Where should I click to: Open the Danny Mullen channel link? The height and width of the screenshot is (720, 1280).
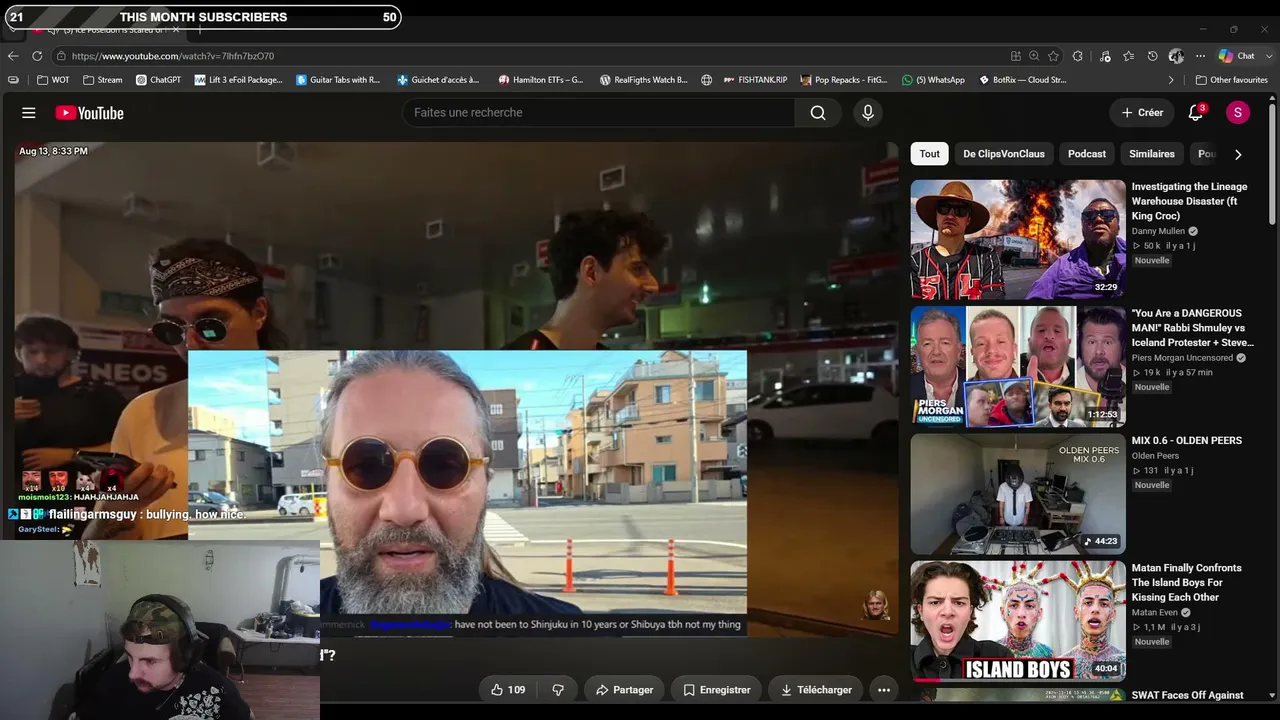pos(1158,231)
